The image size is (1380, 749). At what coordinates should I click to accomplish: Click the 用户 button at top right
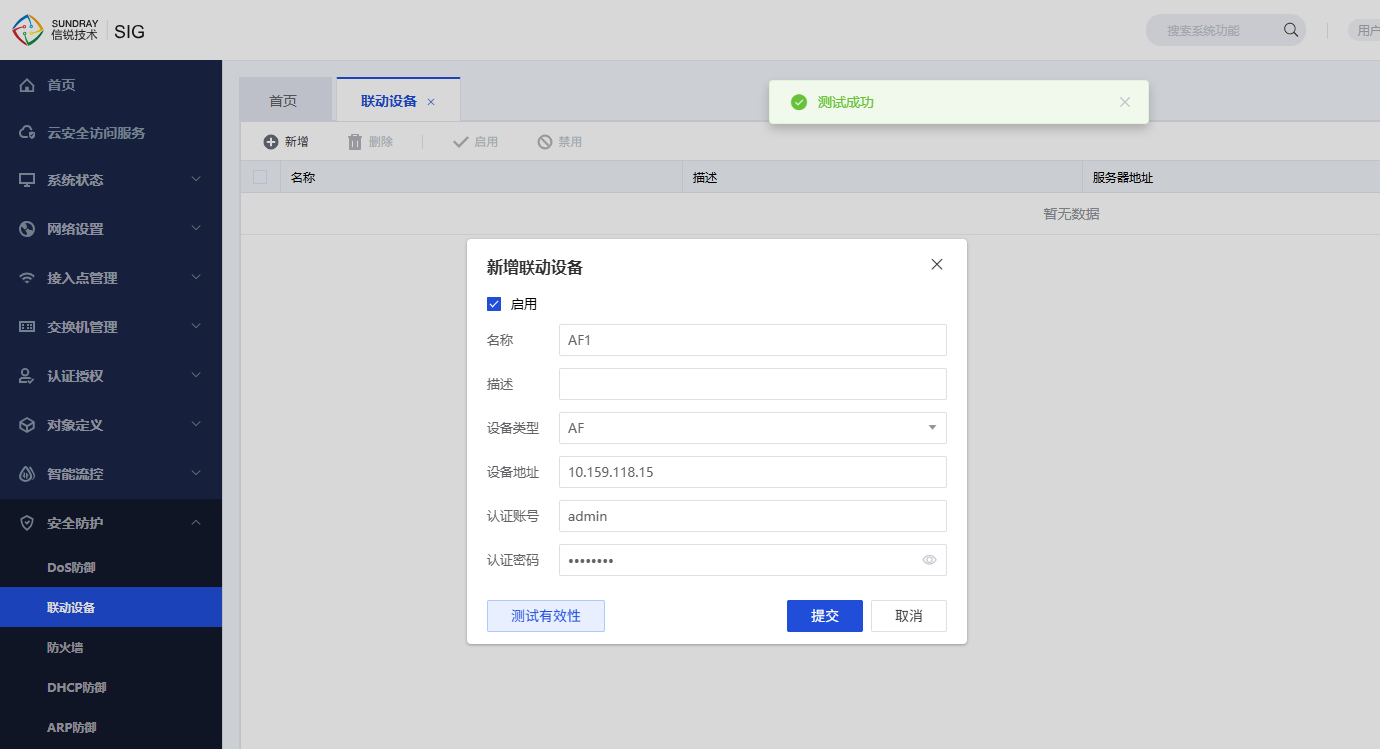pyautogui.click(x=1365, y=30)
